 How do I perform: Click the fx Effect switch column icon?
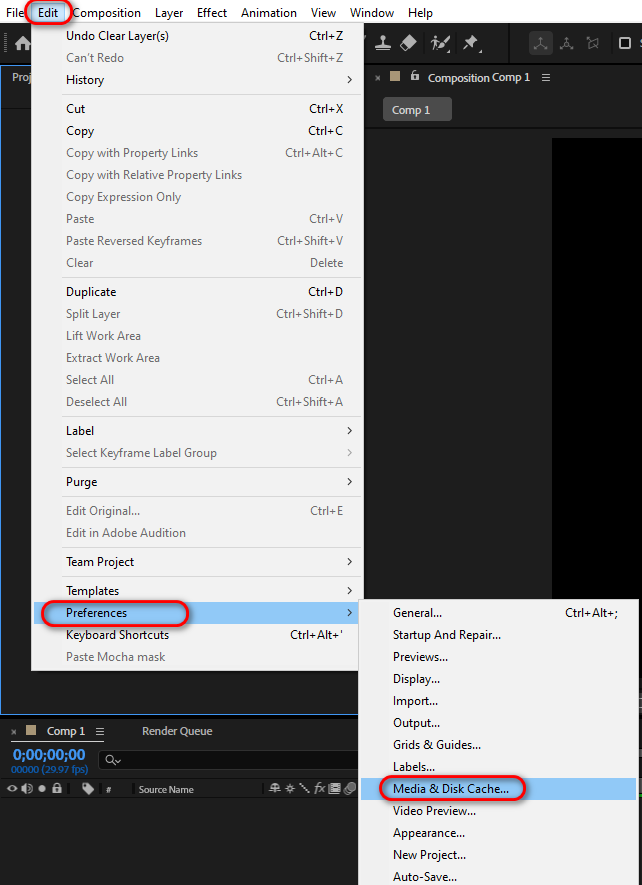click(x=320, y=788)
